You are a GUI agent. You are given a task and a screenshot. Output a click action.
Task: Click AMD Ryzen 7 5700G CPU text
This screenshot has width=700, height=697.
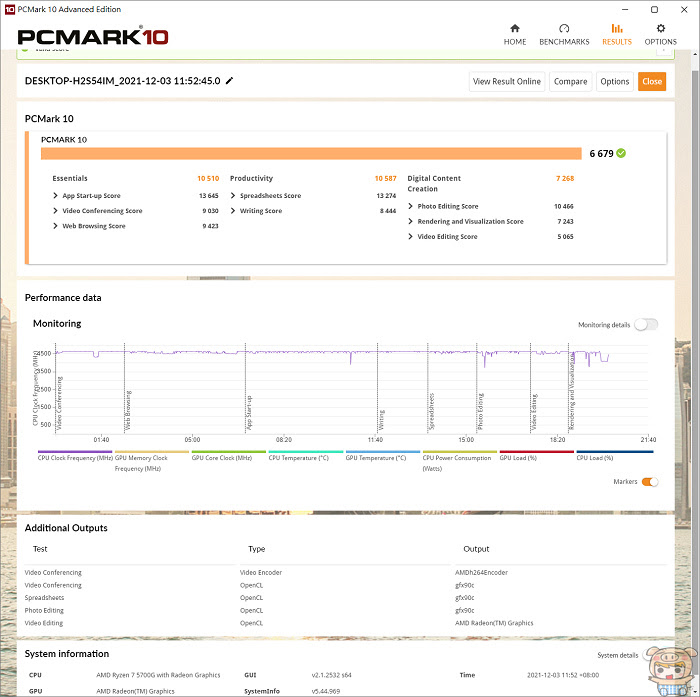coord(158,675)
